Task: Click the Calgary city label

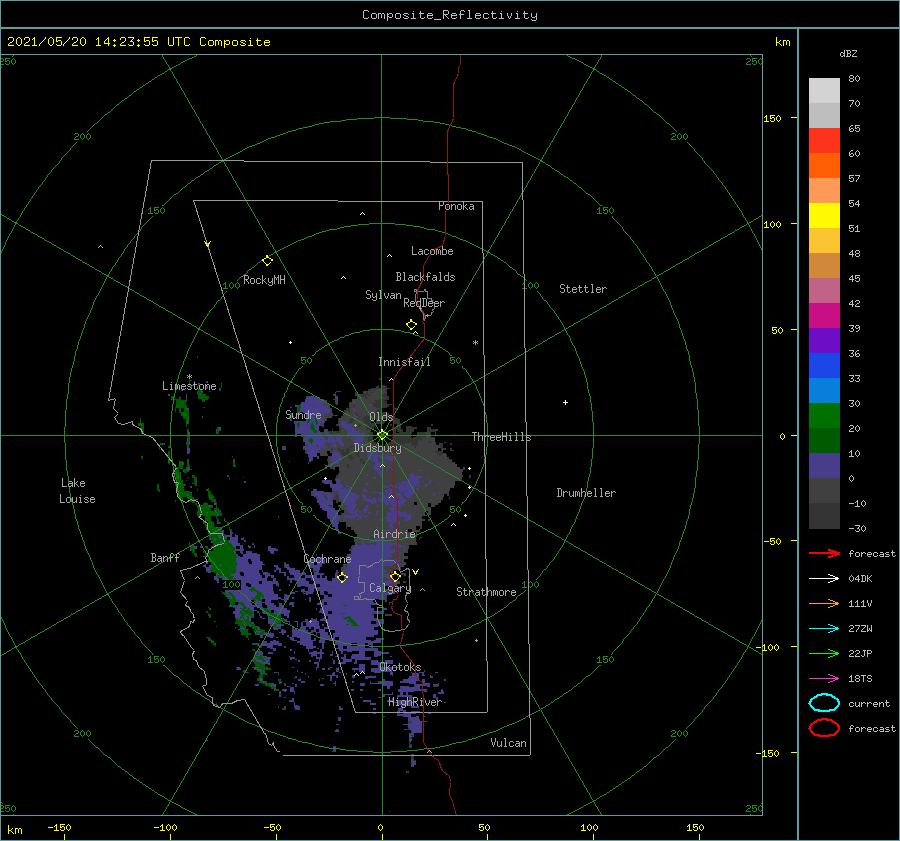Action: (390, 588)
